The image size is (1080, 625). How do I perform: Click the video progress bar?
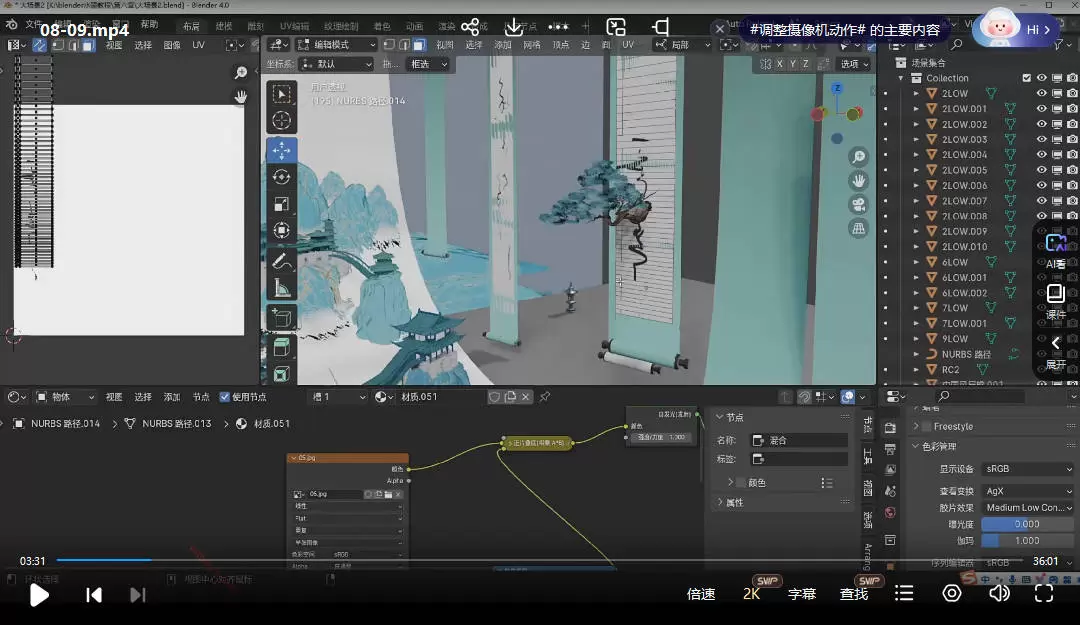point(537,560)
